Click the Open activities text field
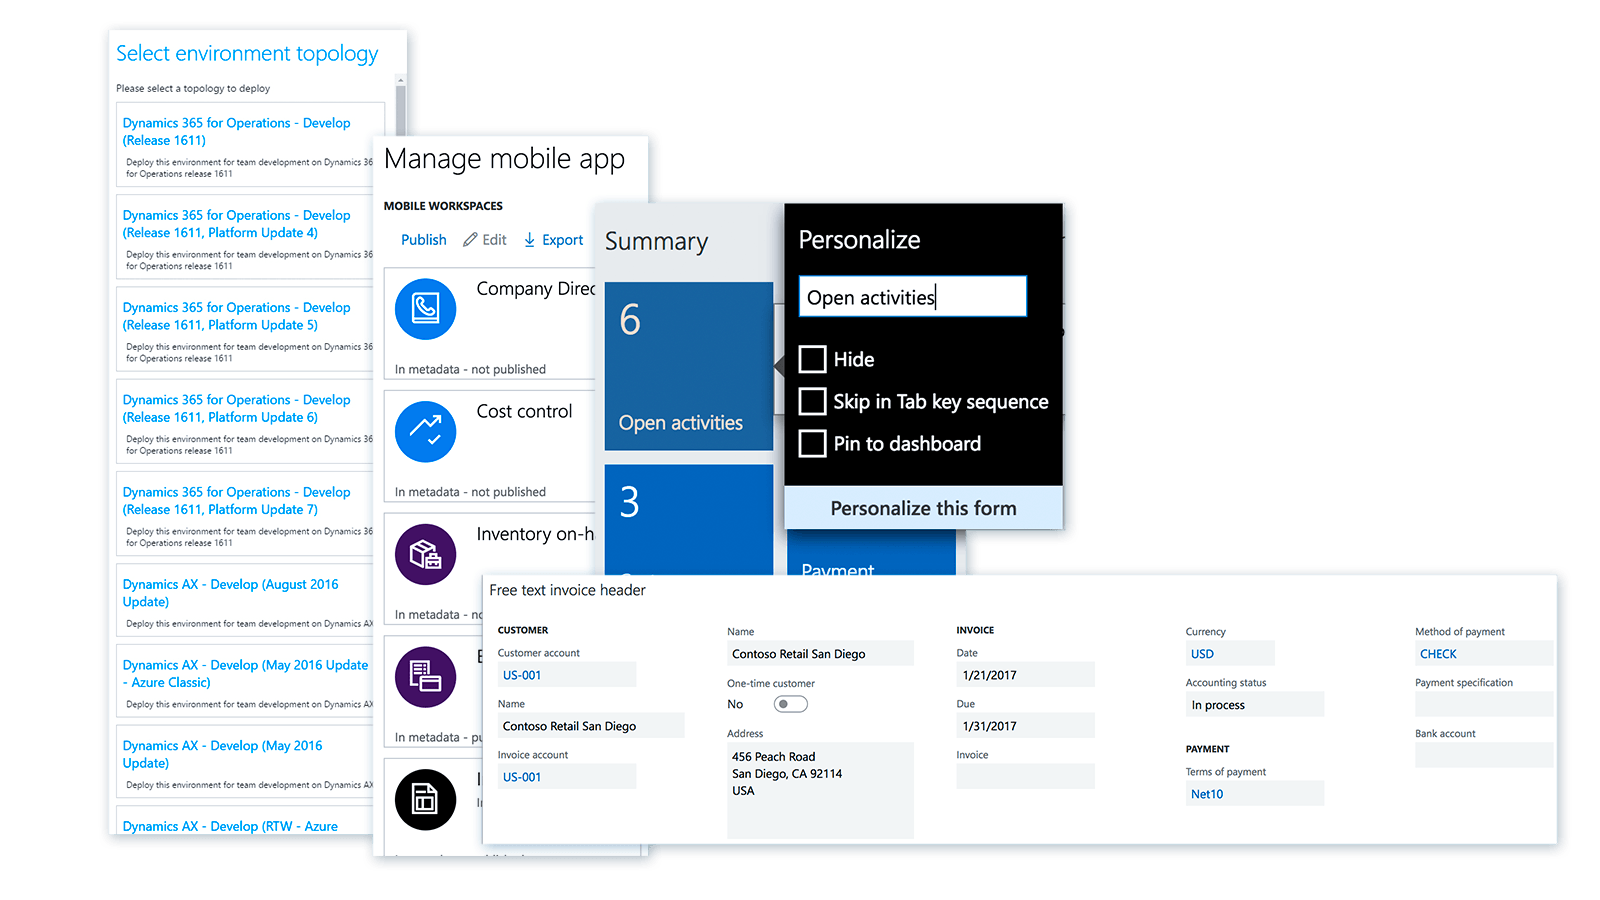 [x=912, y=297]
